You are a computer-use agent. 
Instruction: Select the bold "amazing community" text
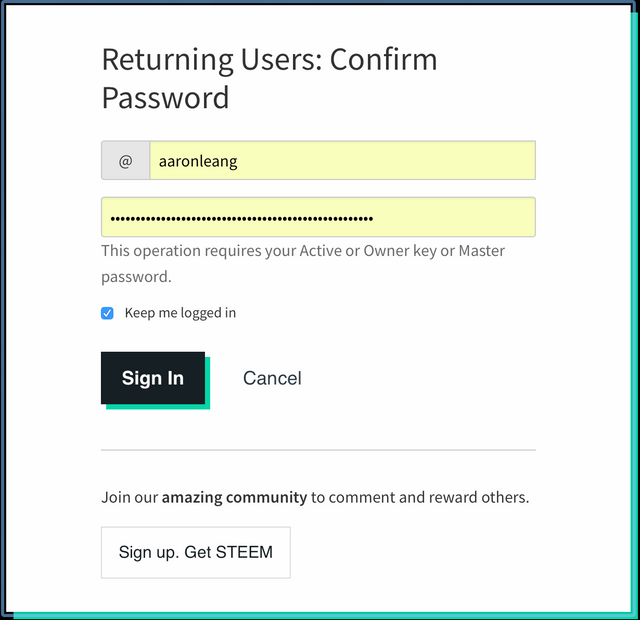[x=234, y=497]
